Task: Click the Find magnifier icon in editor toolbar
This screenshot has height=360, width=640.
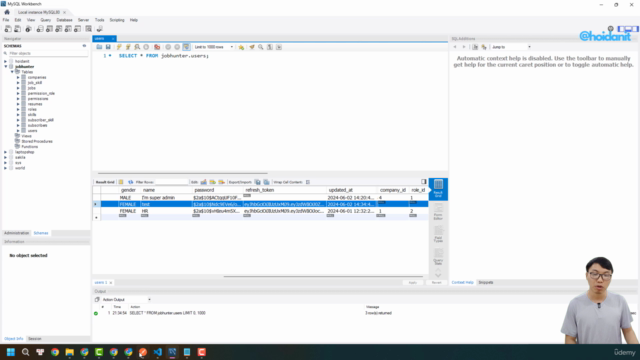Action: [x=261, y=47]
